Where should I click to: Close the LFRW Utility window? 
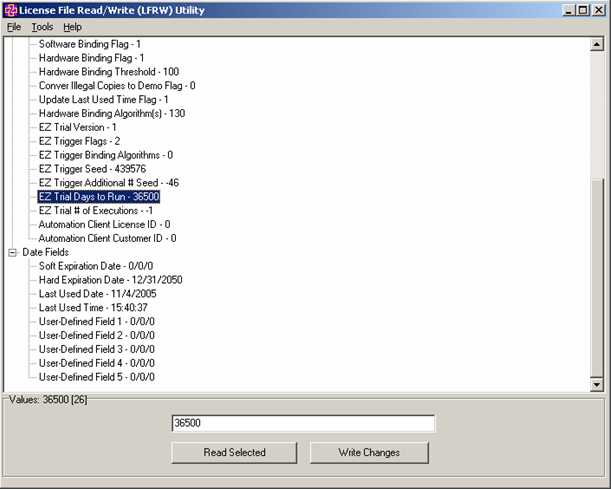click(x=598, y=10)
